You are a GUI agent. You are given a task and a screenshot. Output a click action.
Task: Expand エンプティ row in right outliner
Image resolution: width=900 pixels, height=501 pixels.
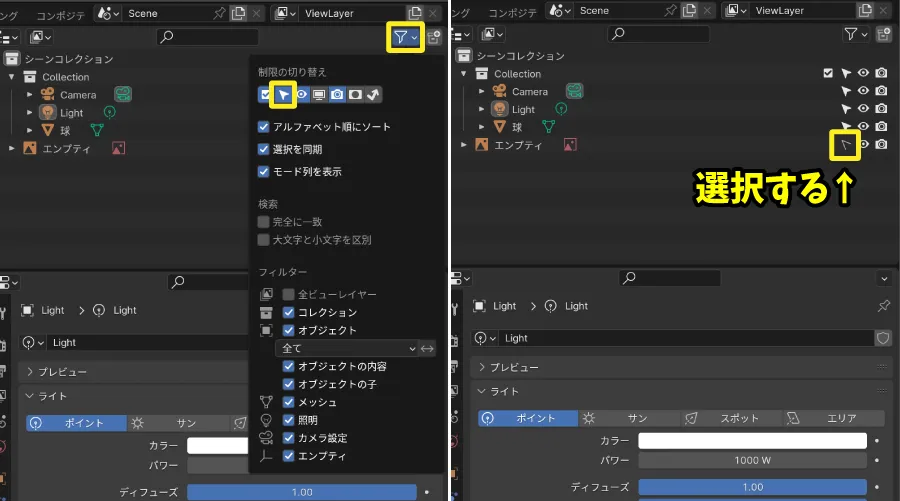[x=464, y=145]
